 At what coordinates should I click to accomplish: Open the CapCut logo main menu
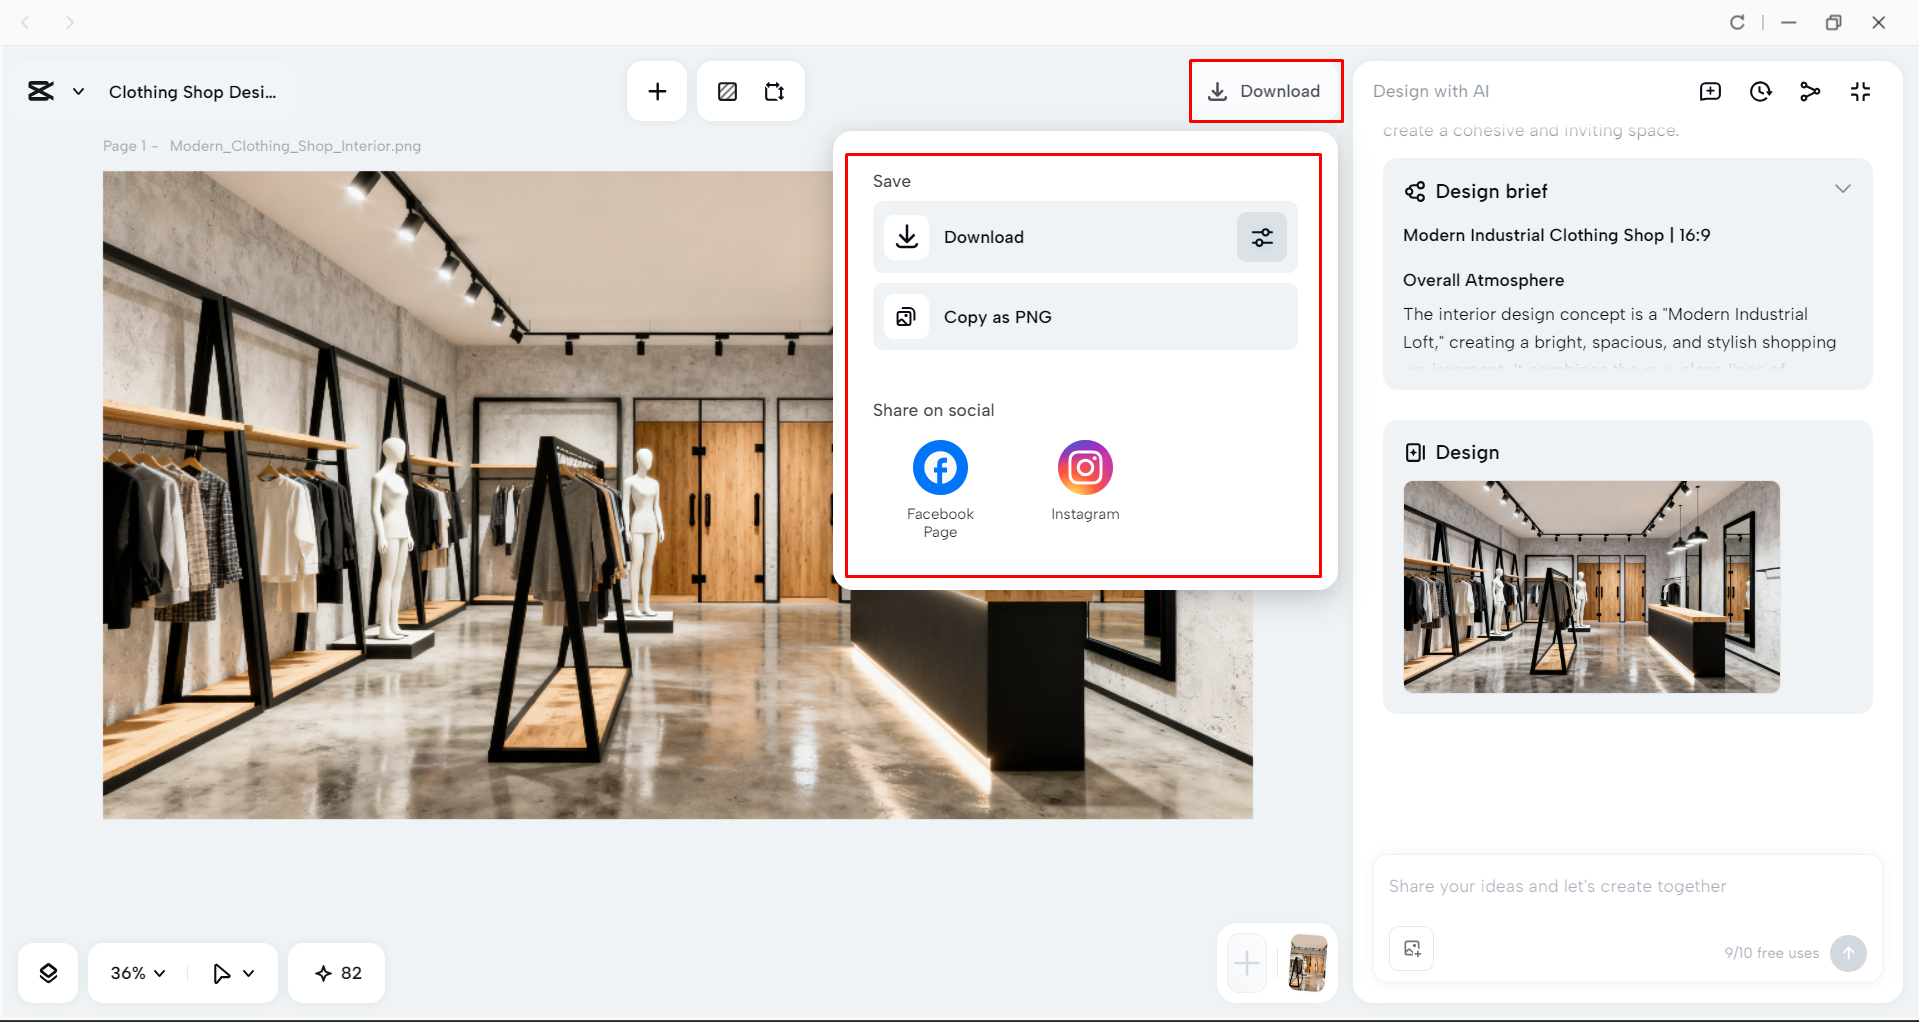pos(41,92)
